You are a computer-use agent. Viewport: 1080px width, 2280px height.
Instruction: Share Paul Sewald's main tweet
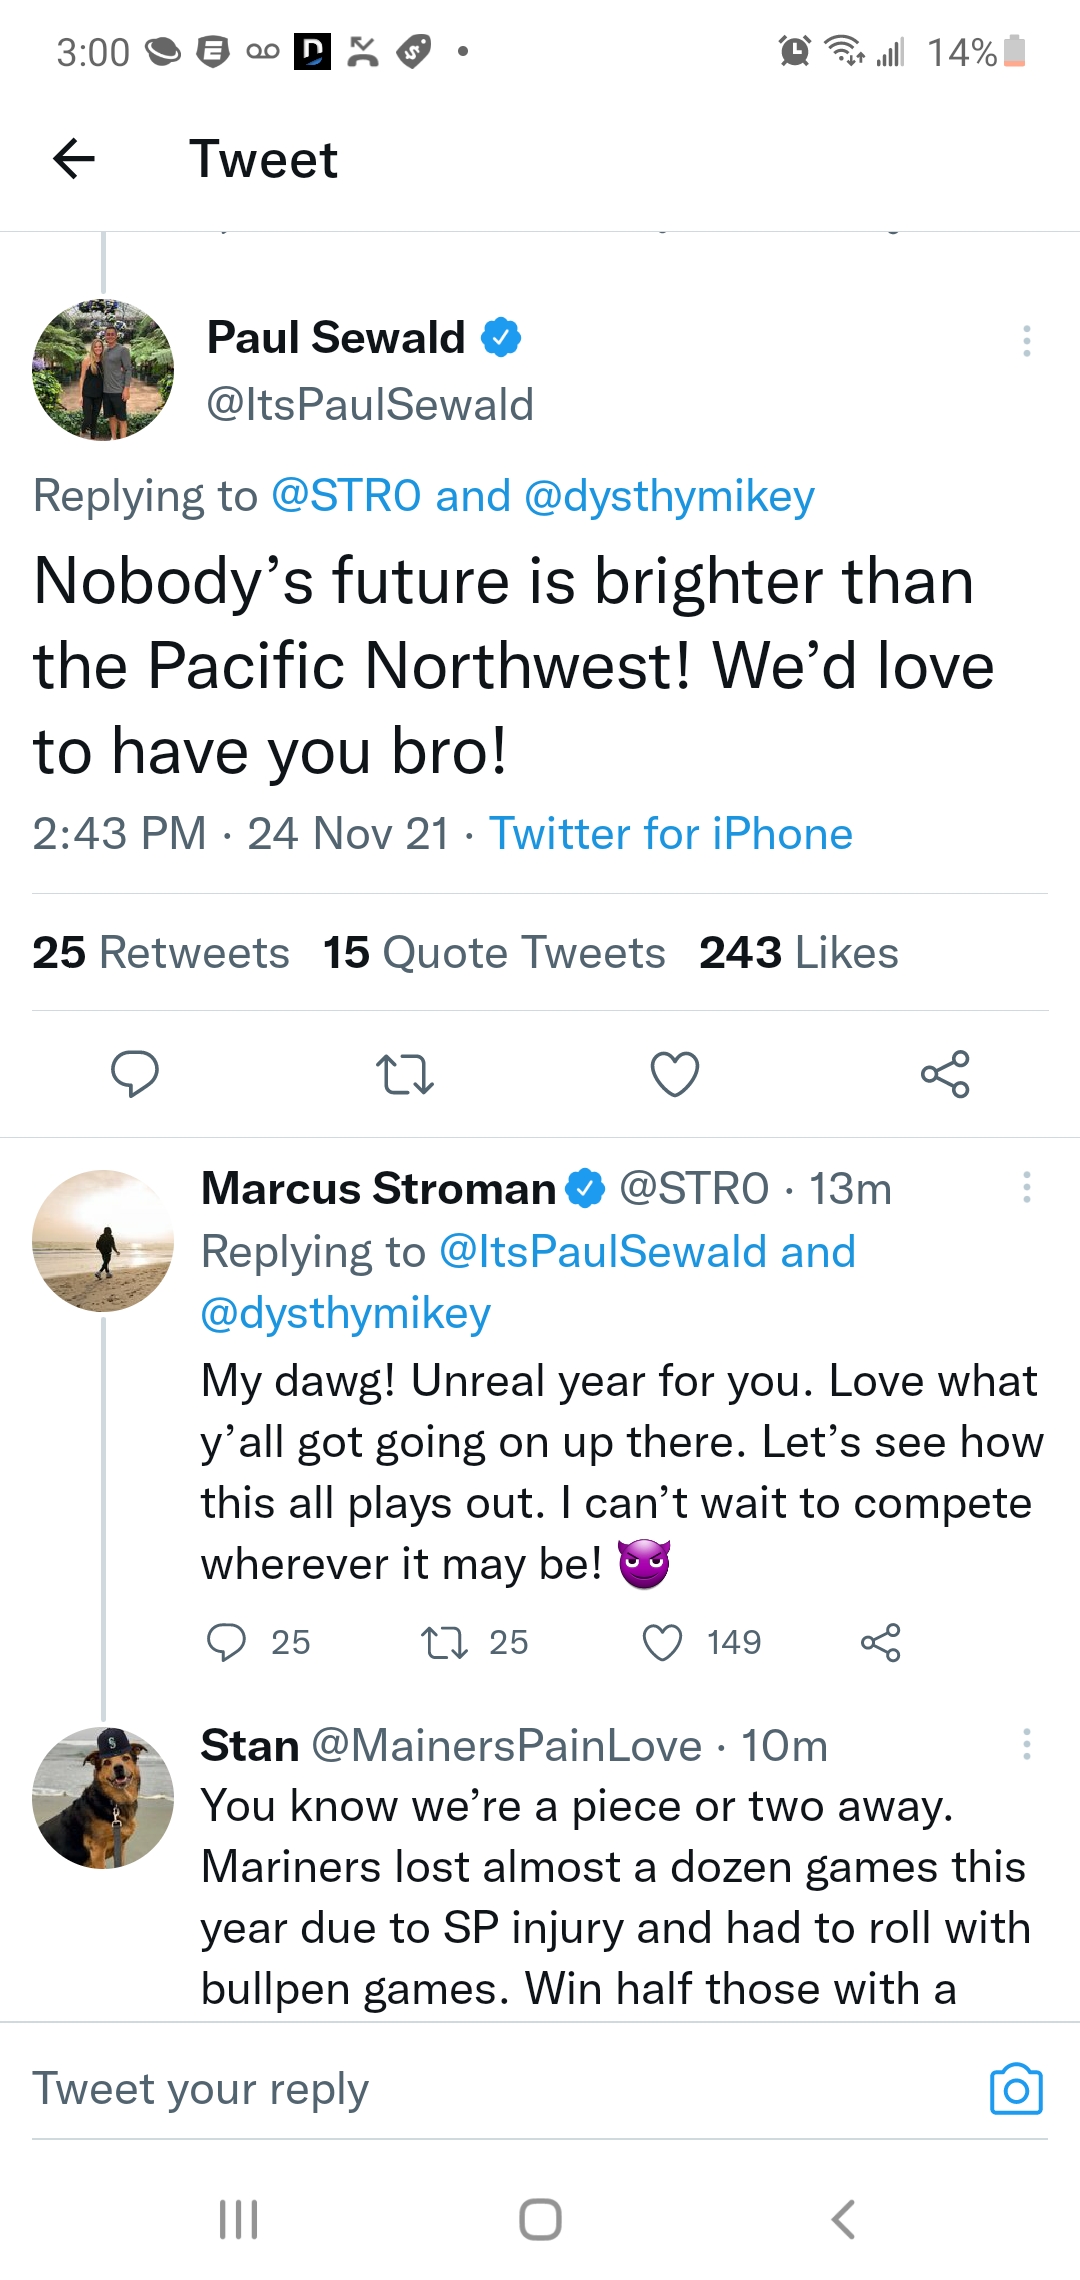pos(945,1074)
